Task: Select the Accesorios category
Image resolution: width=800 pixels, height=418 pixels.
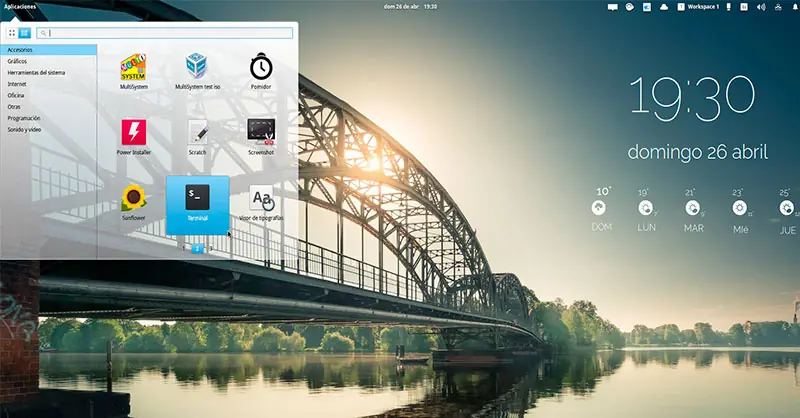Action: (48, 50)
